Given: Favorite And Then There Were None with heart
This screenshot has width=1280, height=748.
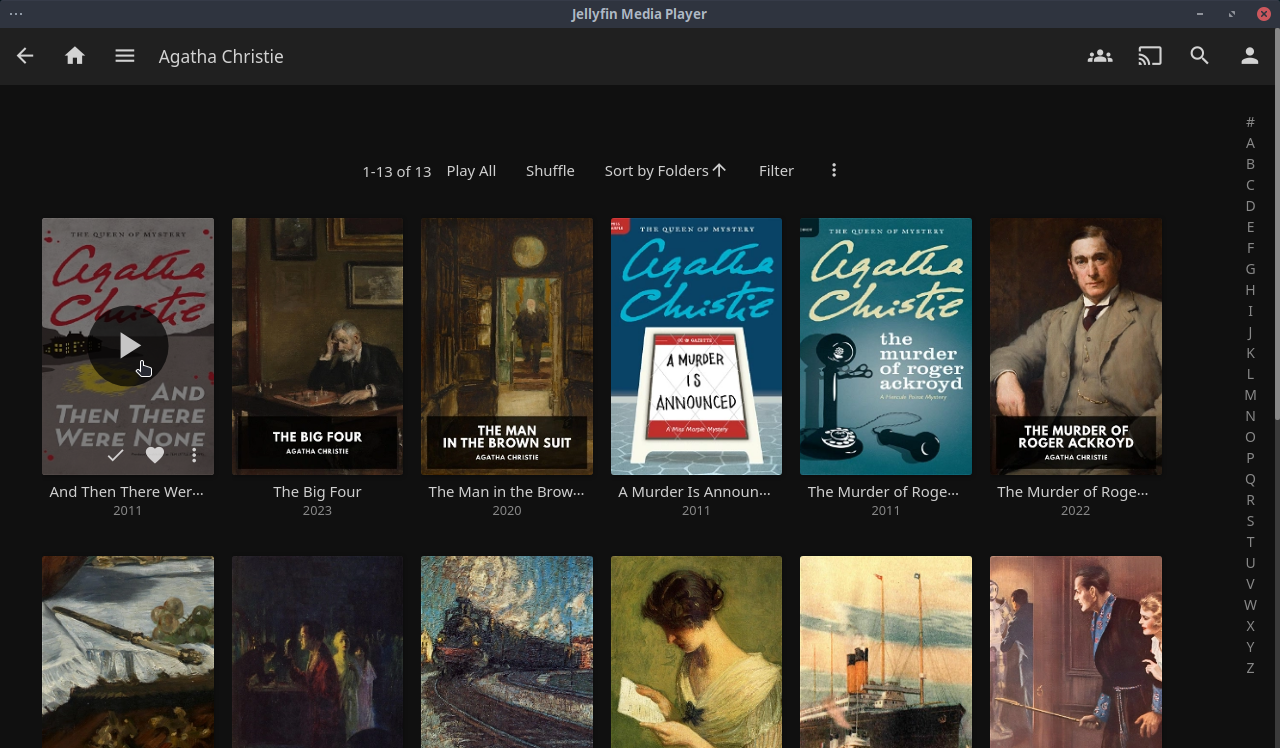Looking at the screenshot, I should [155, 455].
